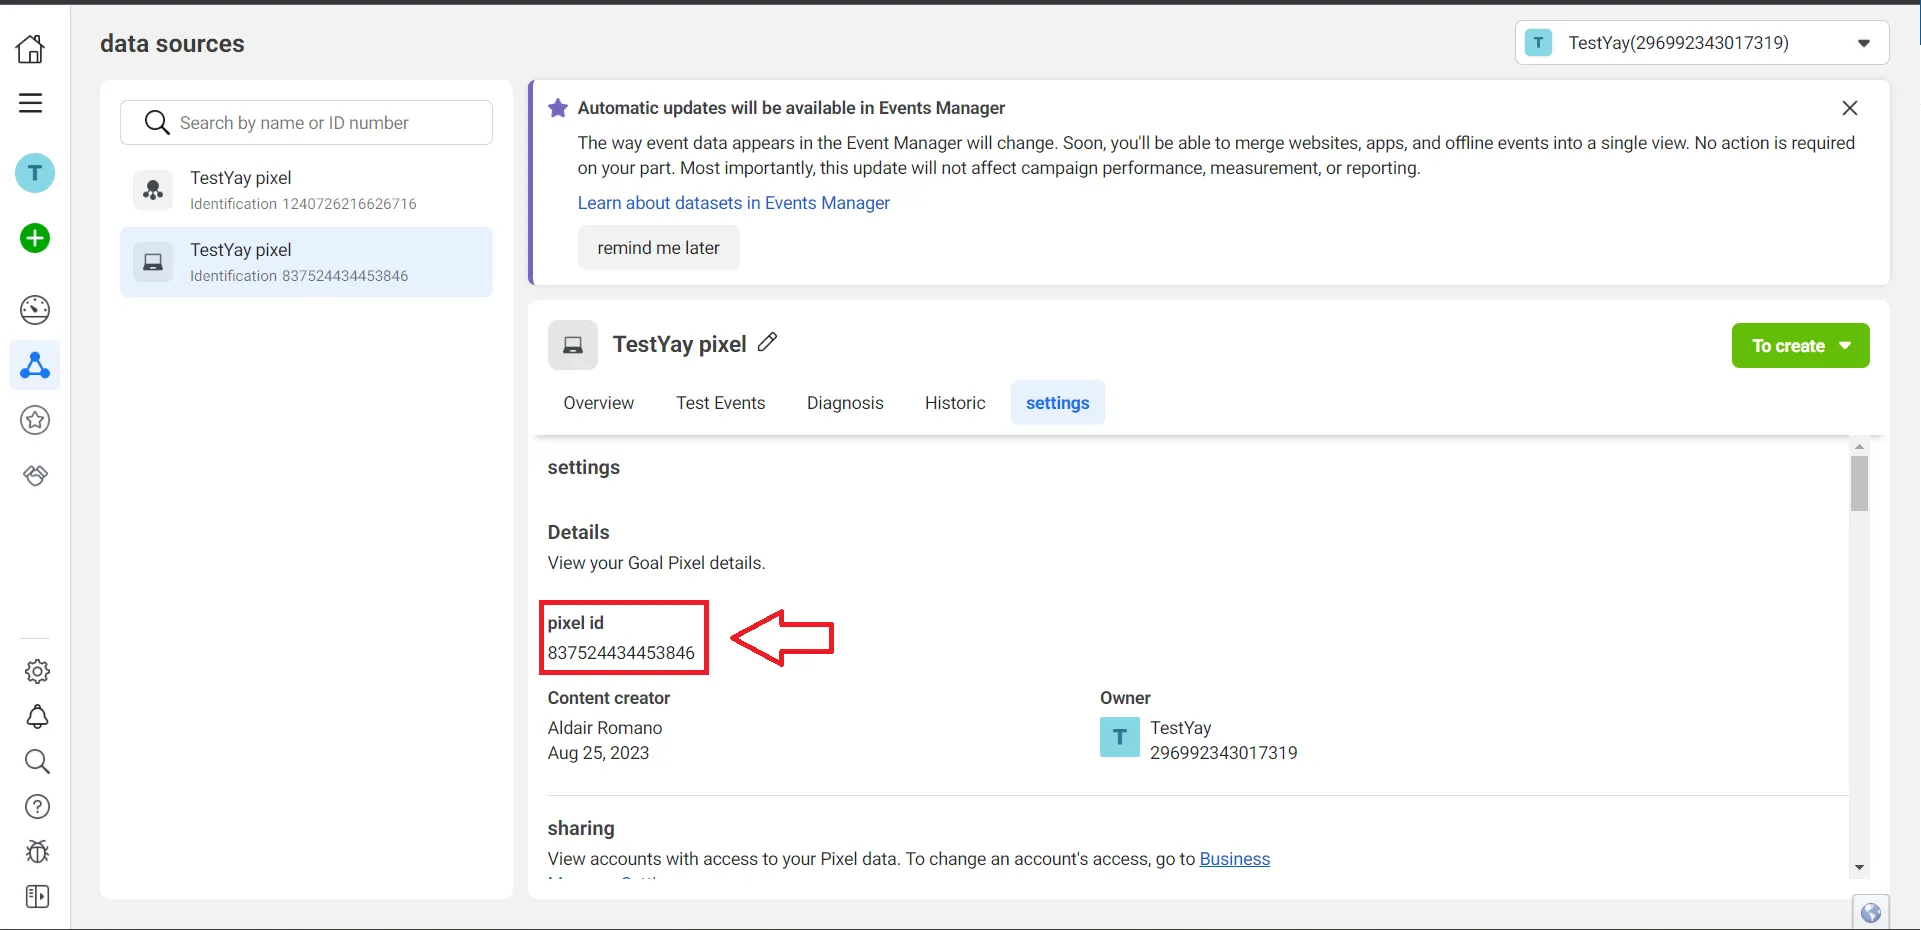Click the bug report icon
The width and height of the screenshot is (1921, 930).
pos(37,851)
